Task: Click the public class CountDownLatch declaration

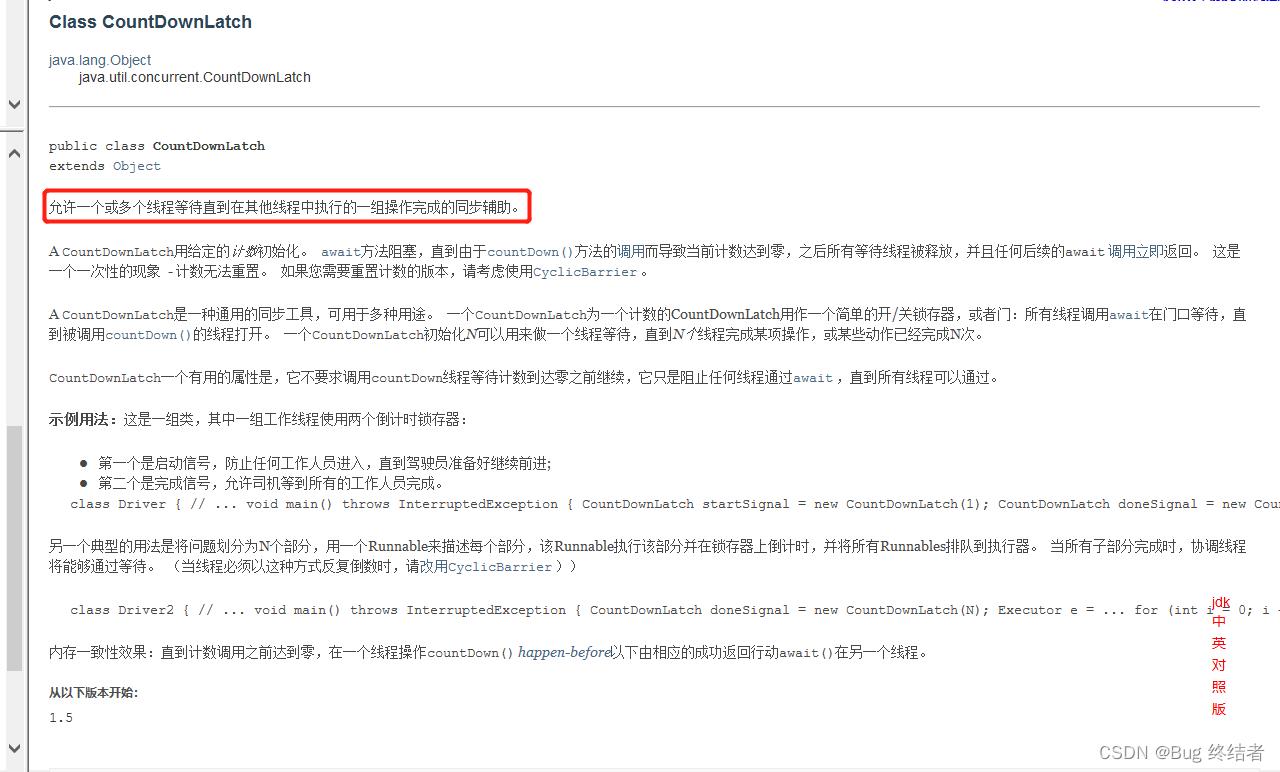Action: click(157, 146)
